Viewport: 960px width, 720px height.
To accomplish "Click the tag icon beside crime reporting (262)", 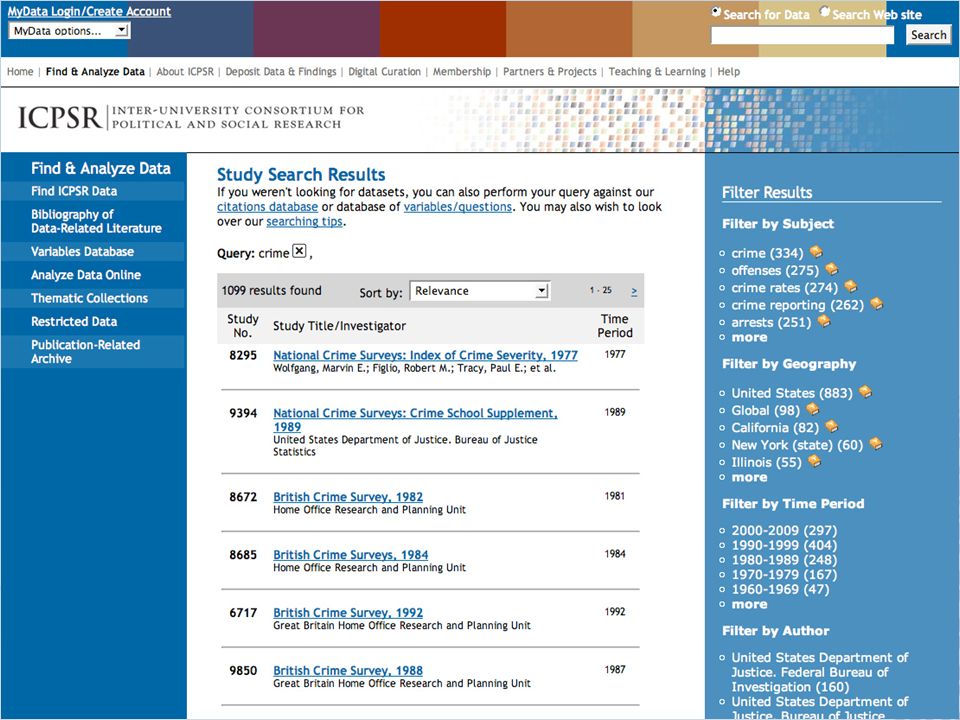I will click(x=877, y=303).
